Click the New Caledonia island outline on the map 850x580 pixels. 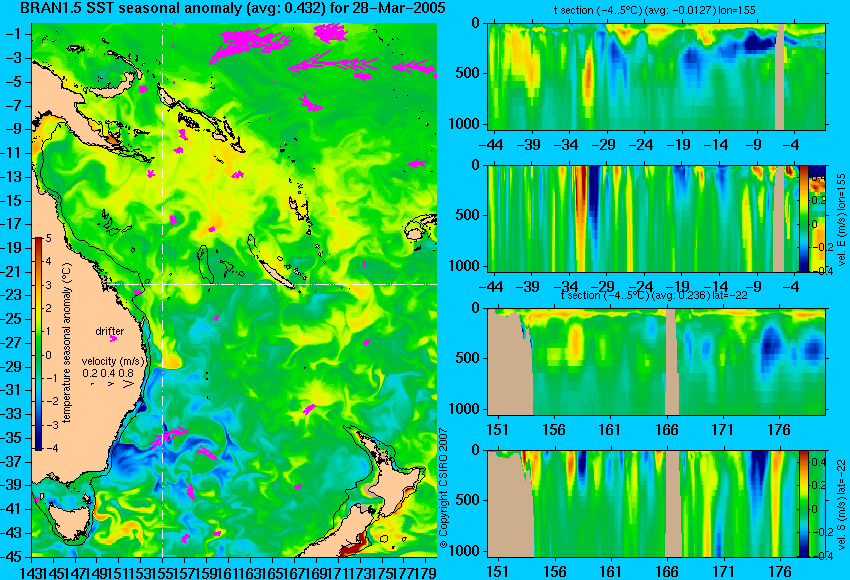pyautogui.click(x=275, y=274)
